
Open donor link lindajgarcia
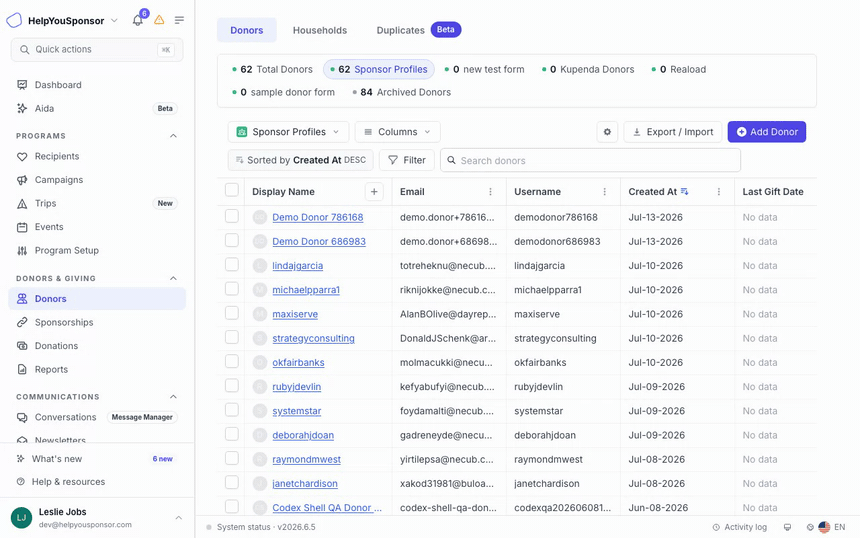click(297, 266)
